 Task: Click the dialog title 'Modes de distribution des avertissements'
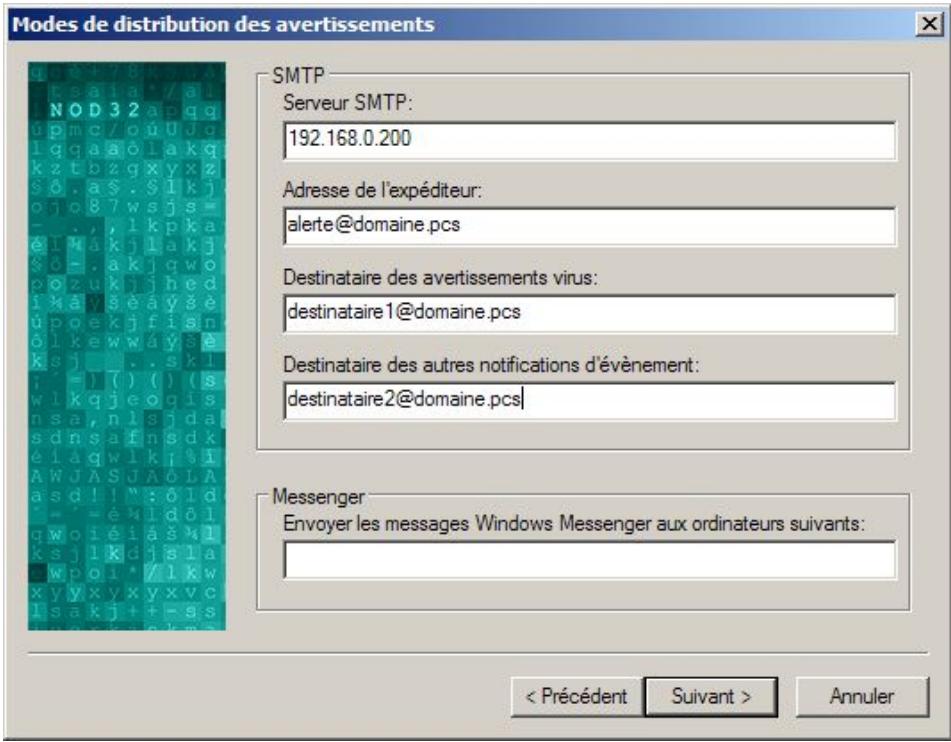(x=223, y=24)
